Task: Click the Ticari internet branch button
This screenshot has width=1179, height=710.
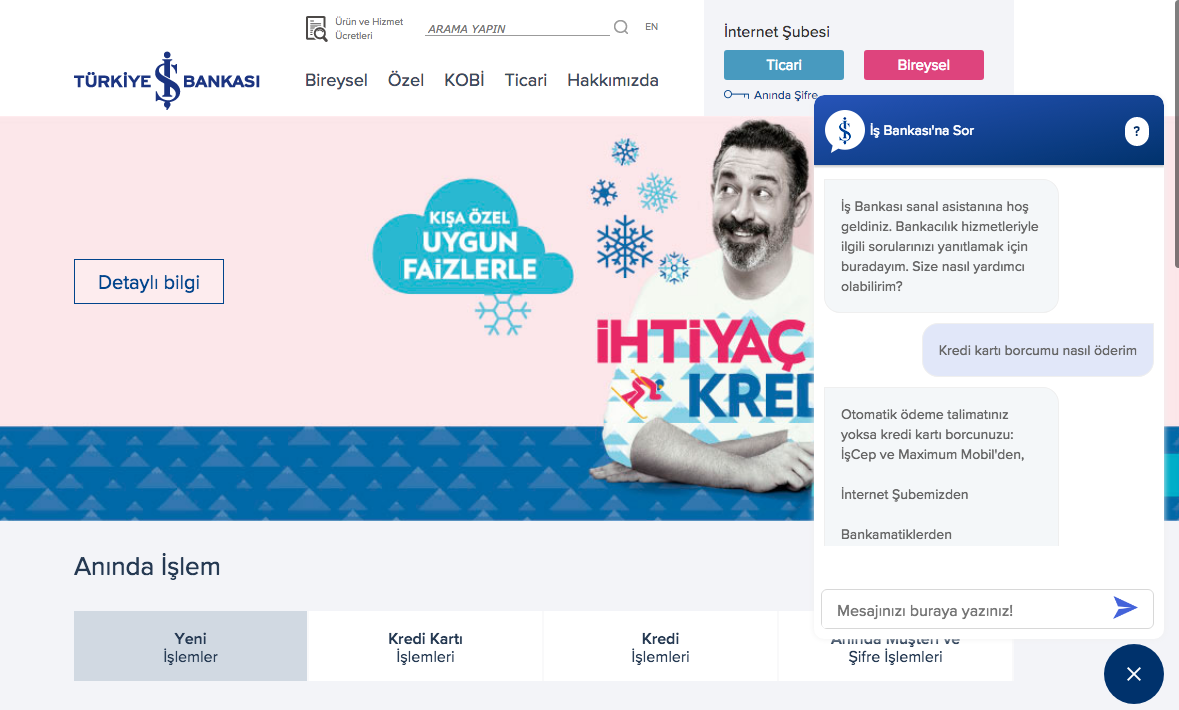Action: tap(783, 65)
